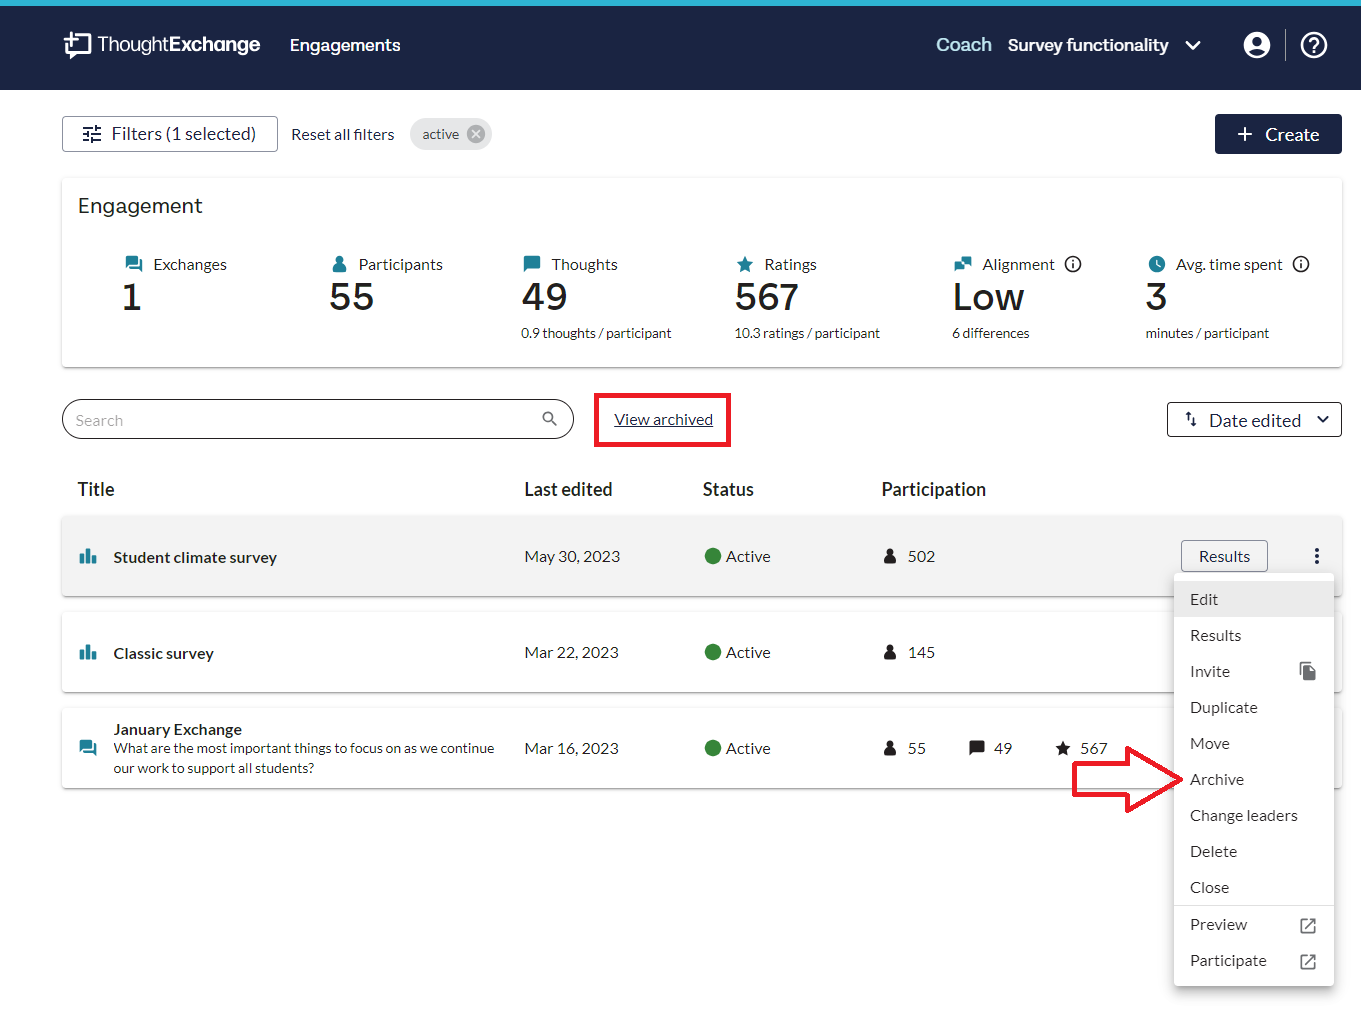Select Preview from the context menu
Viewport: 1361px width, 1013px height.
click(x=1254, y=925)
